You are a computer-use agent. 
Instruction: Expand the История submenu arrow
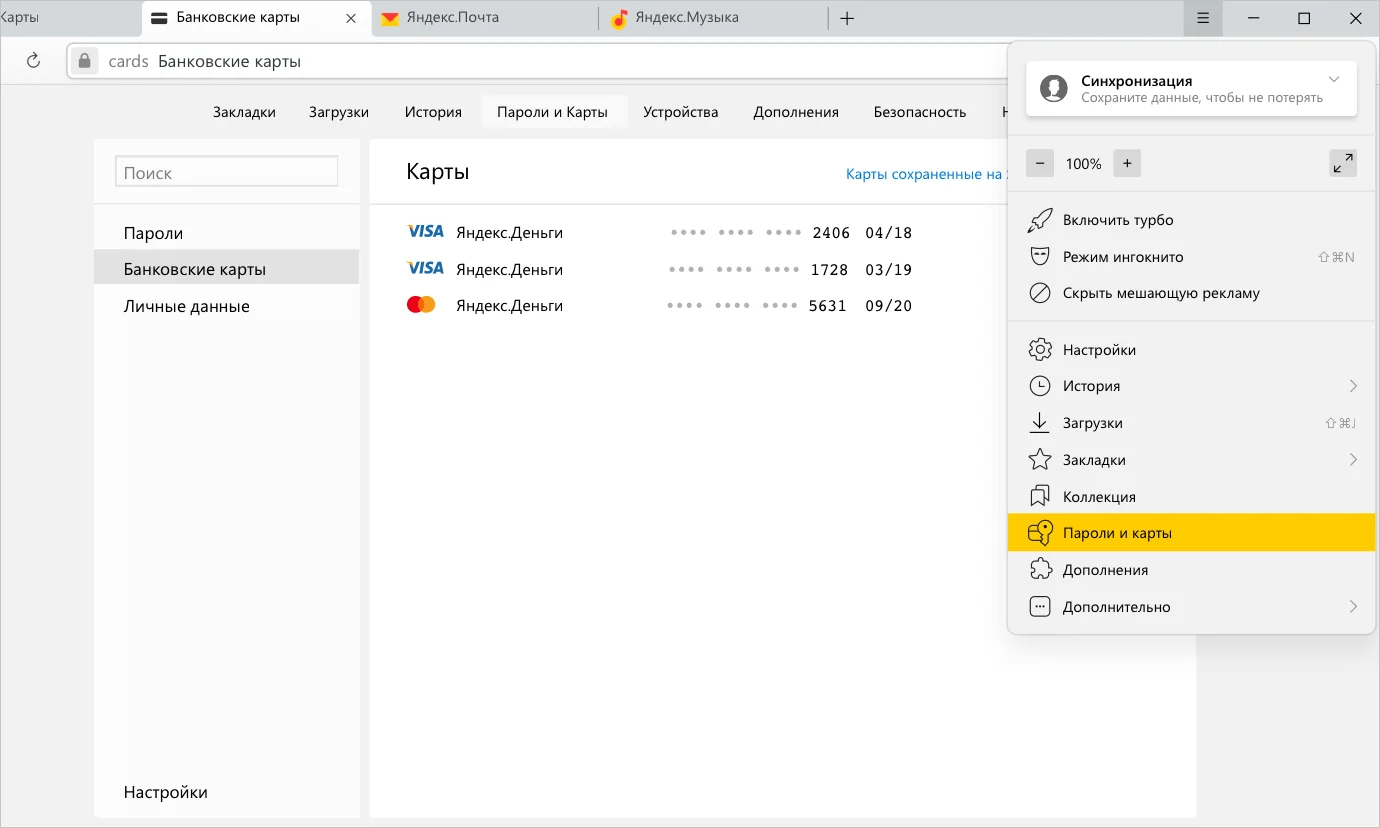click(x=1353, y=386)
